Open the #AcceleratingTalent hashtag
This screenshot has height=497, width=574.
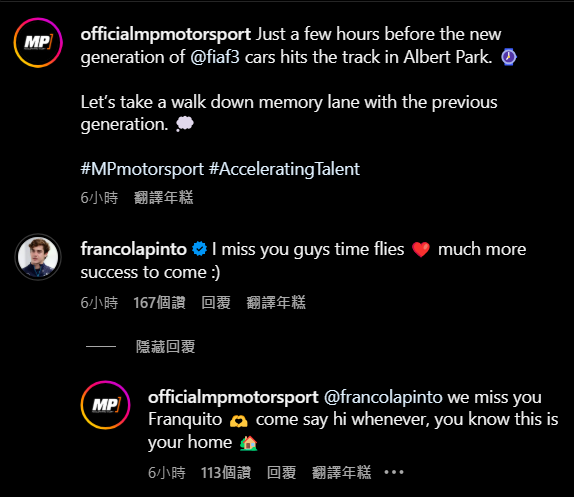284,169
